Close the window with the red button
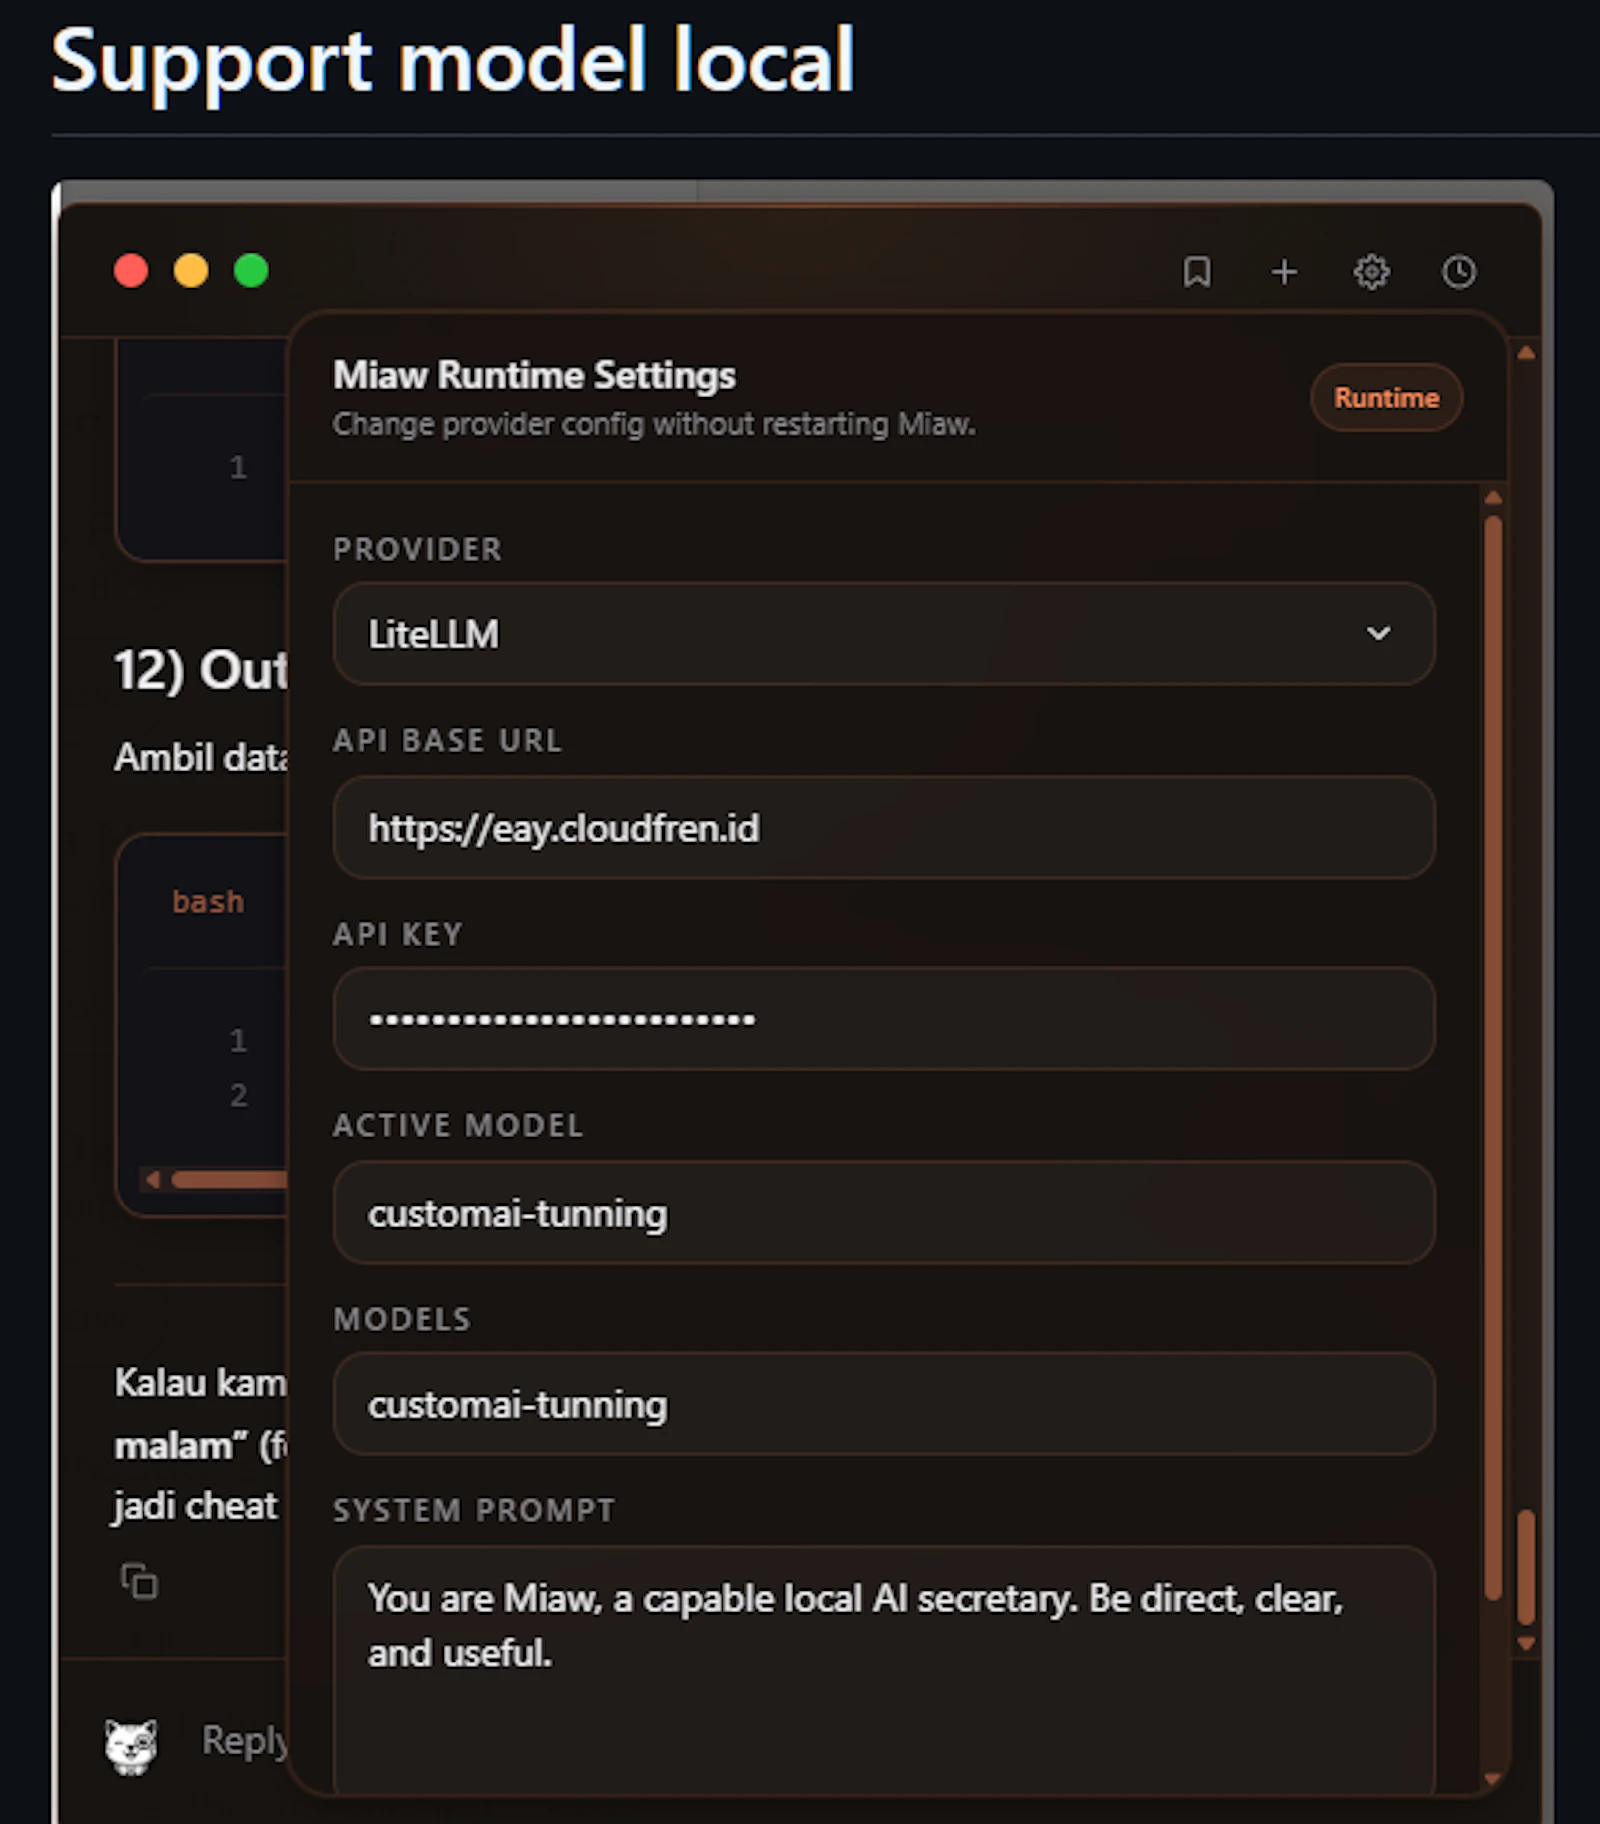Viewport: 1600px width, 1824px height. (131, 271)
